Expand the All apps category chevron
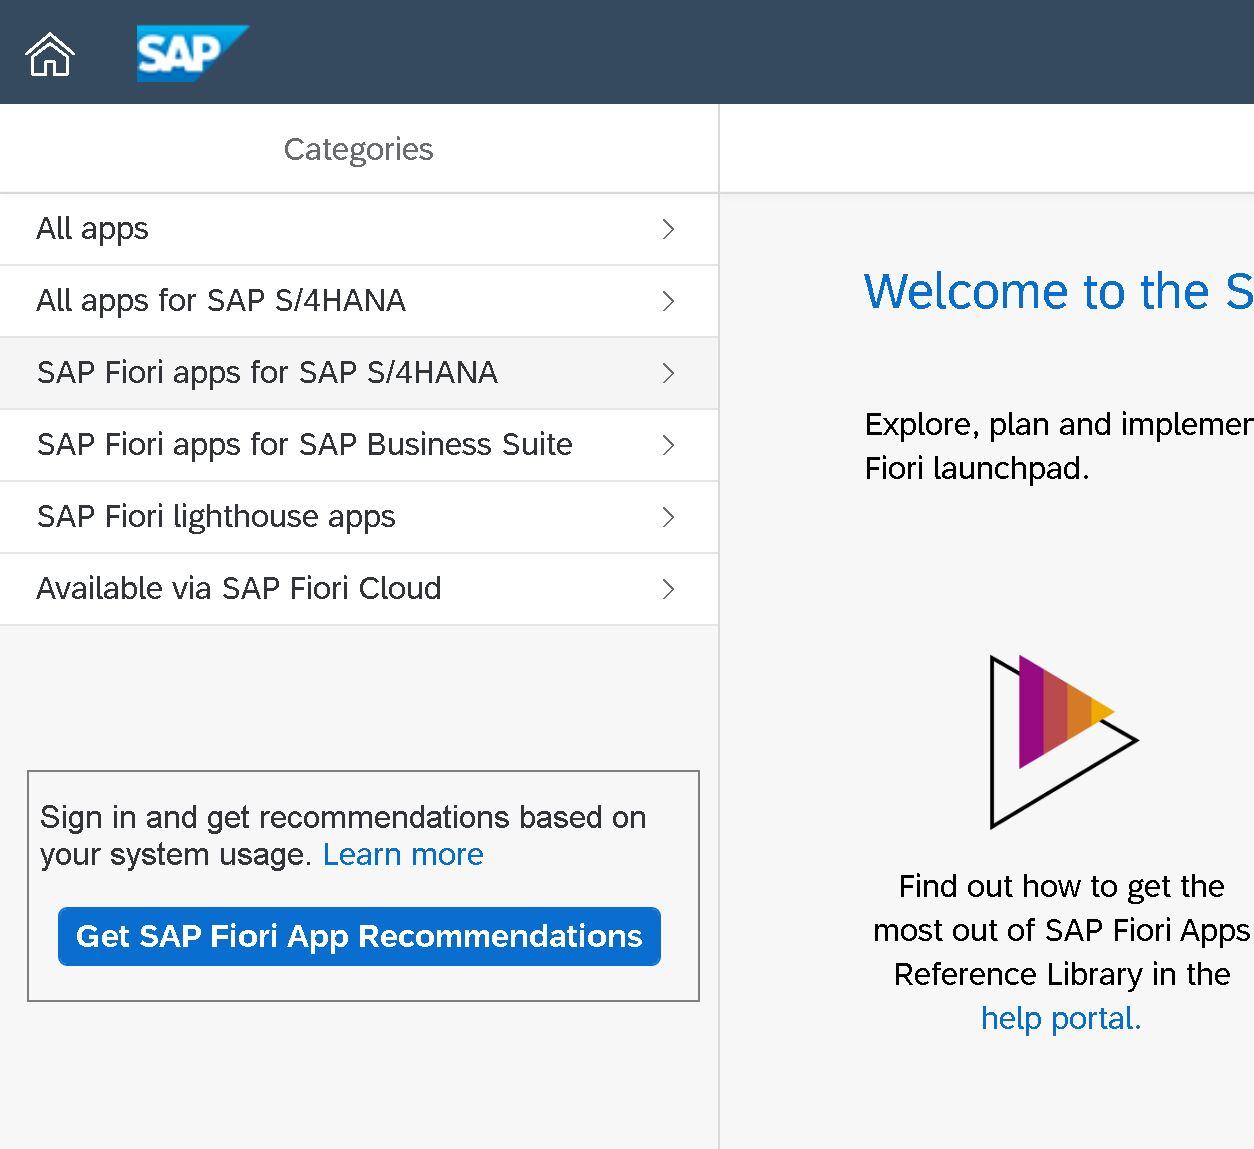Image resolution: width=1254 pixels, height=1149 pixels. pyautogui.click(x=668, y=229)
